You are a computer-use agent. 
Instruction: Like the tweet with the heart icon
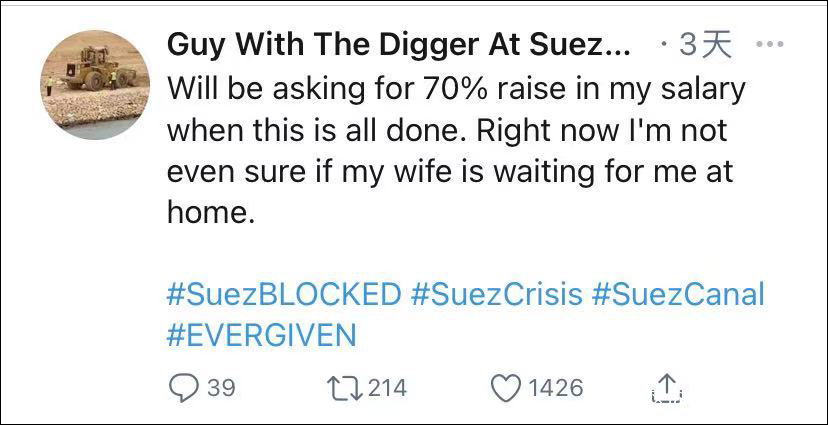click(506, 387)
